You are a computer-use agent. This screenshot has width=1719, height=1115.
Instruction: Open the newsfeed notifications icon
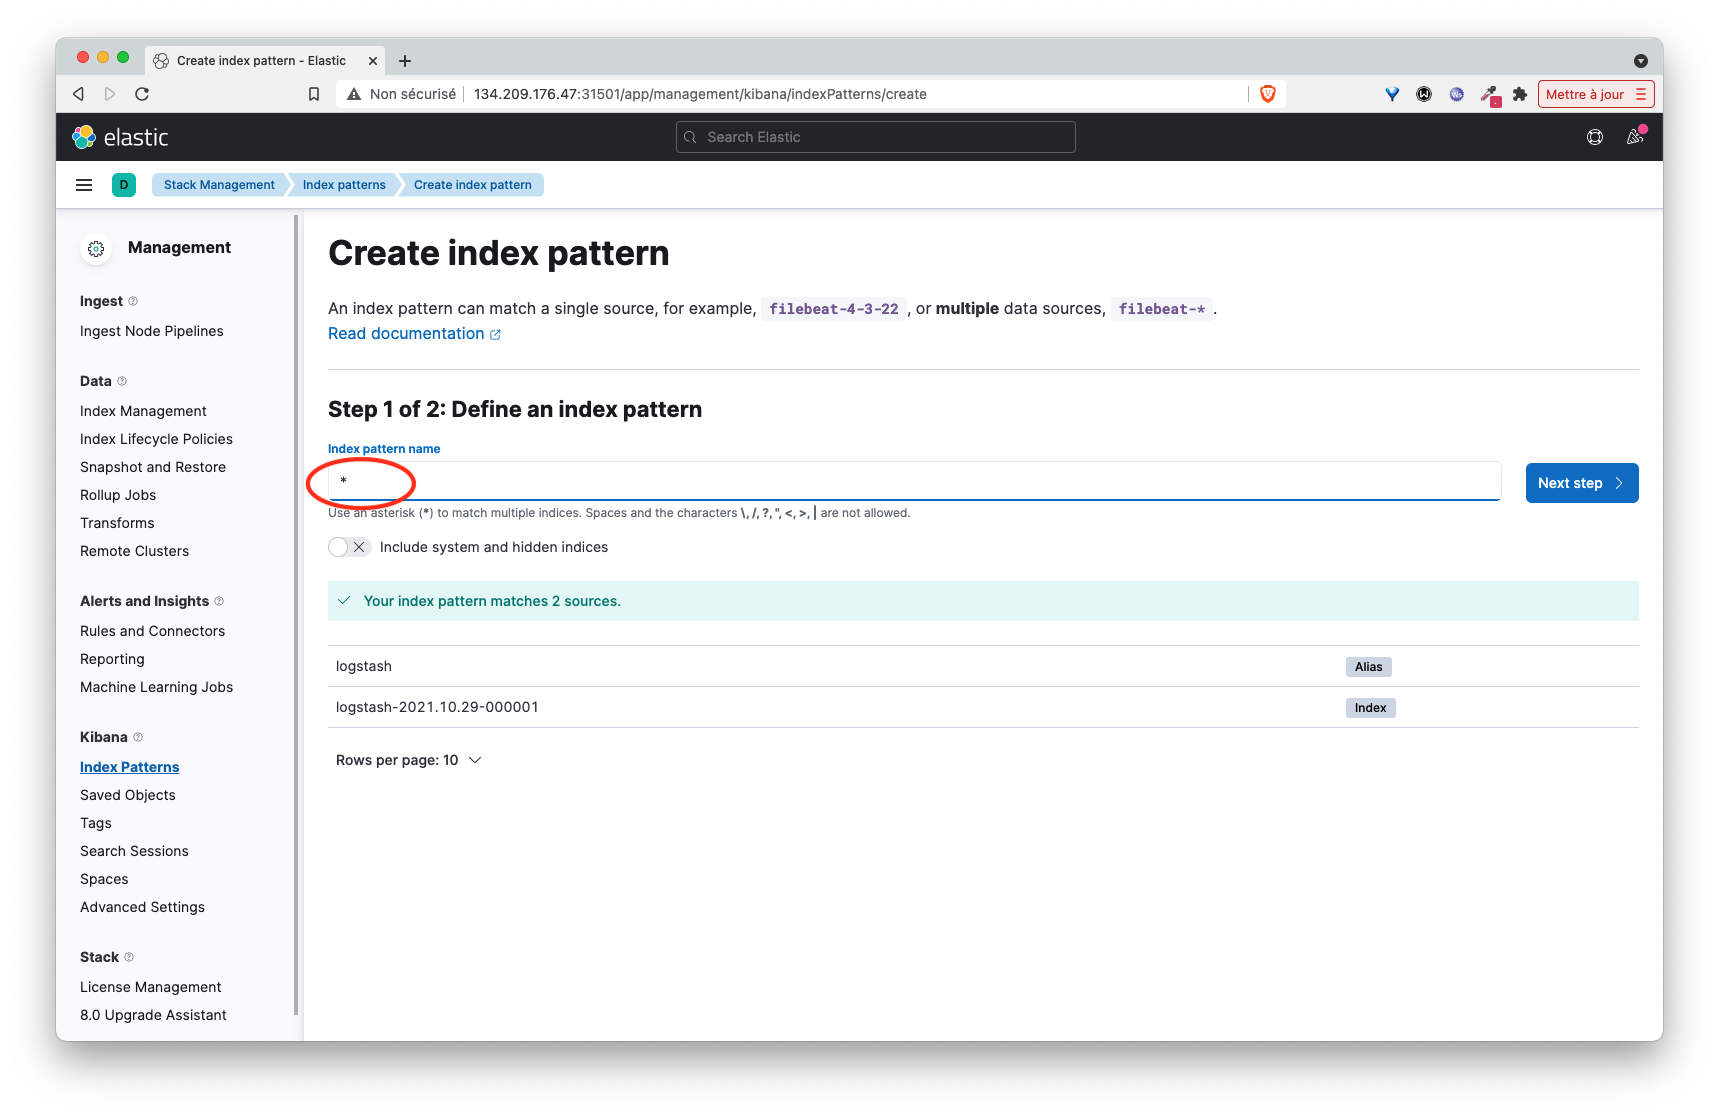click(x=1635, y=137)
